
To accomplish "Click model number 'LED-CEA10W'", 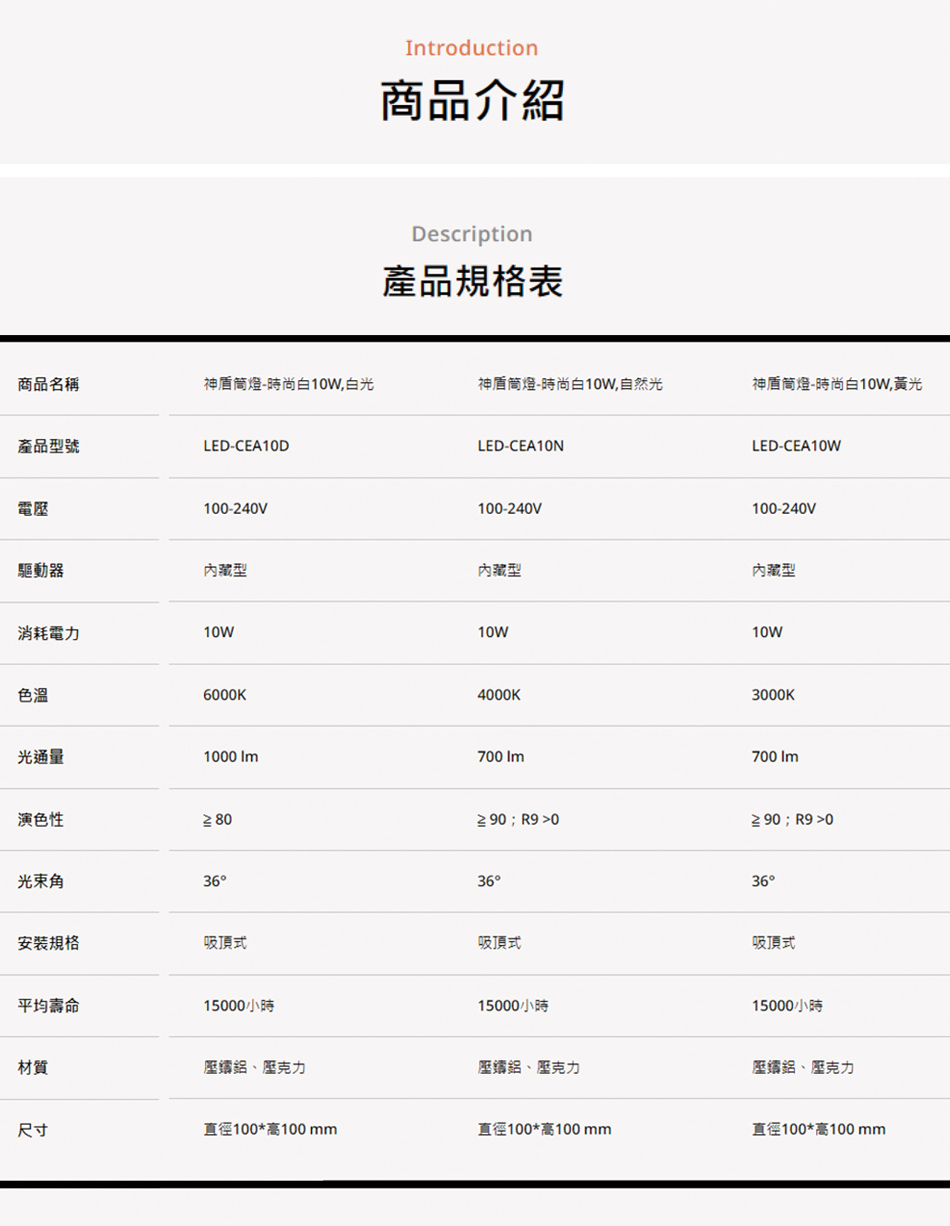I will [x=797, y=446].
